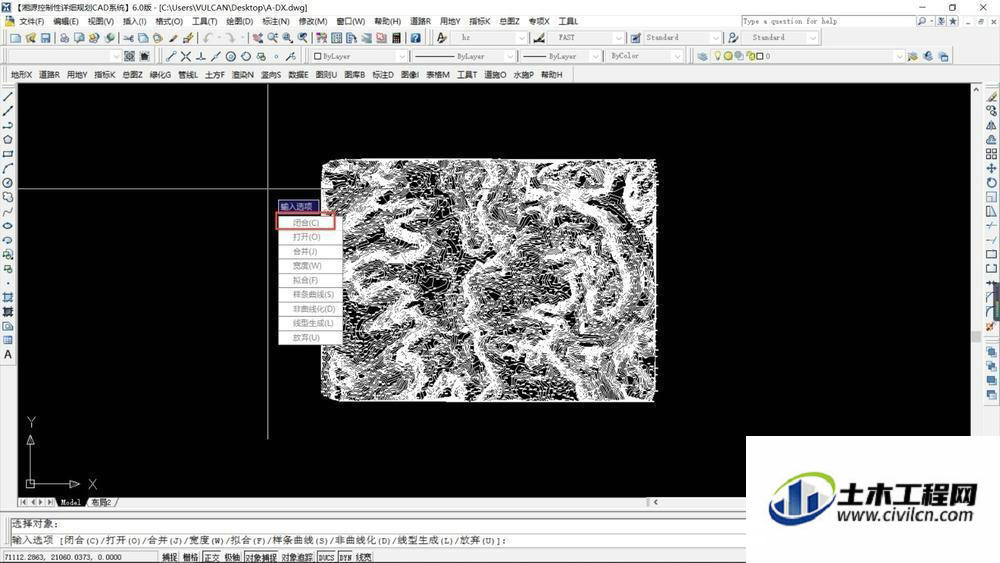This screenshot has width=1000, height=563.
Task: Select the Polygon tool in draw toolbar
Action: 8,140
